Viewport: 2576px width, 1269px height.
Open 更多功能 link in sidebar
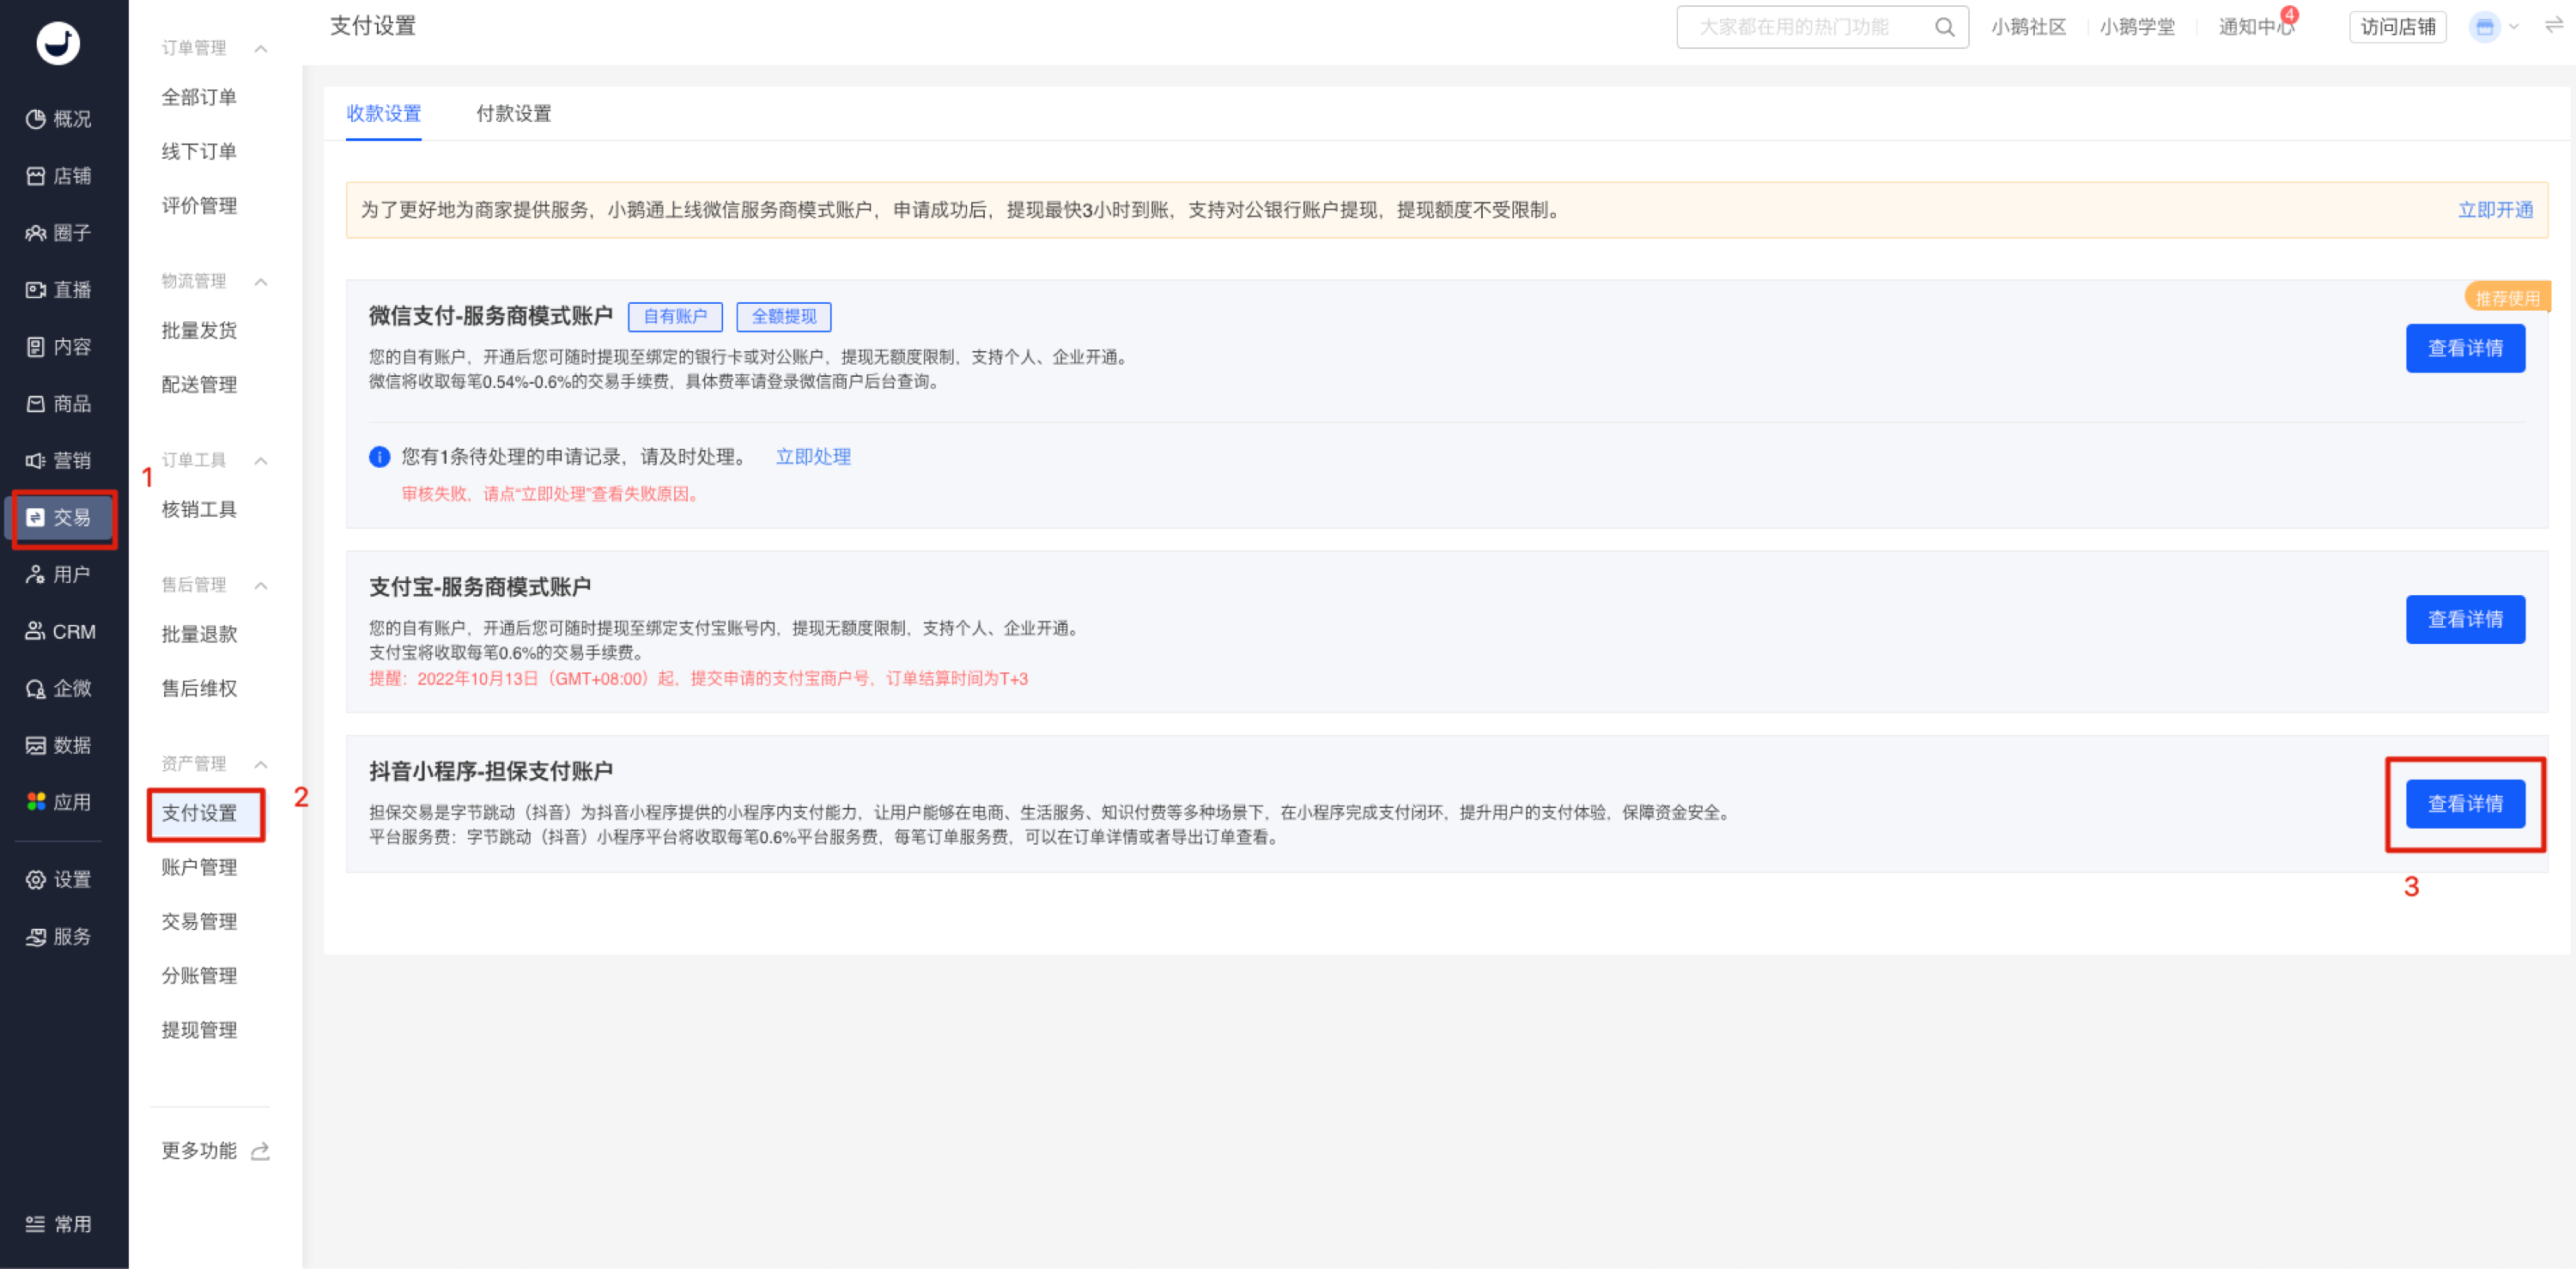pos(199,1152)
